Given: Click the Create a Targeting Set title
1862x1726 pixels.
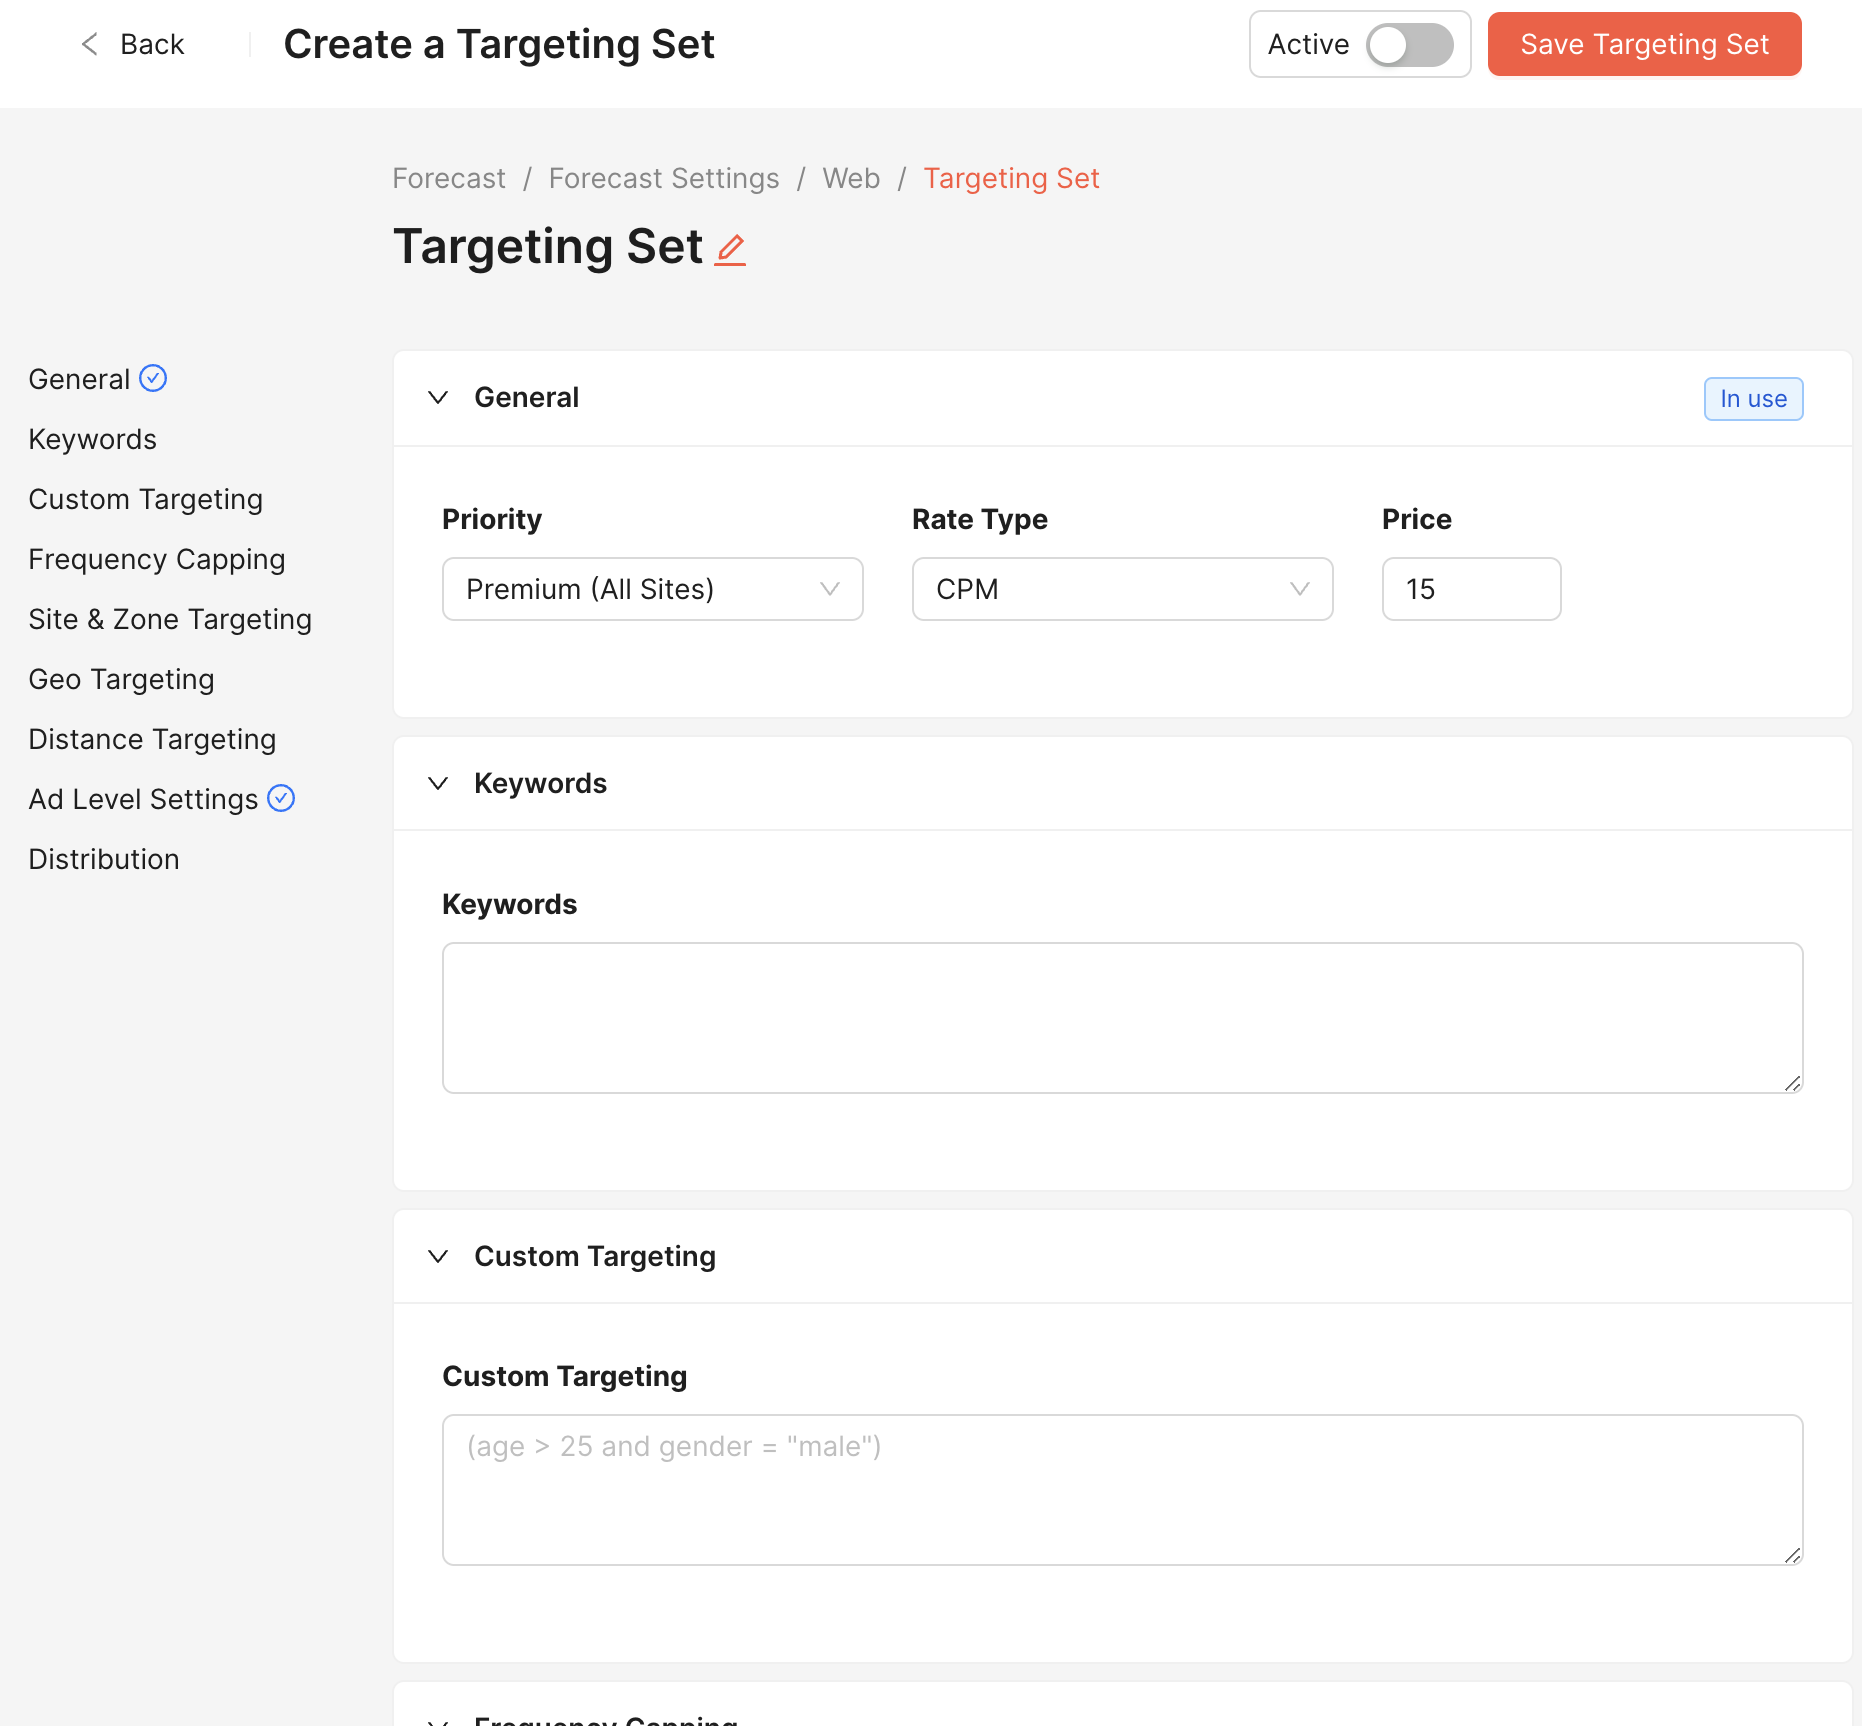Looking at the screenshot, I should coord(499,44).
